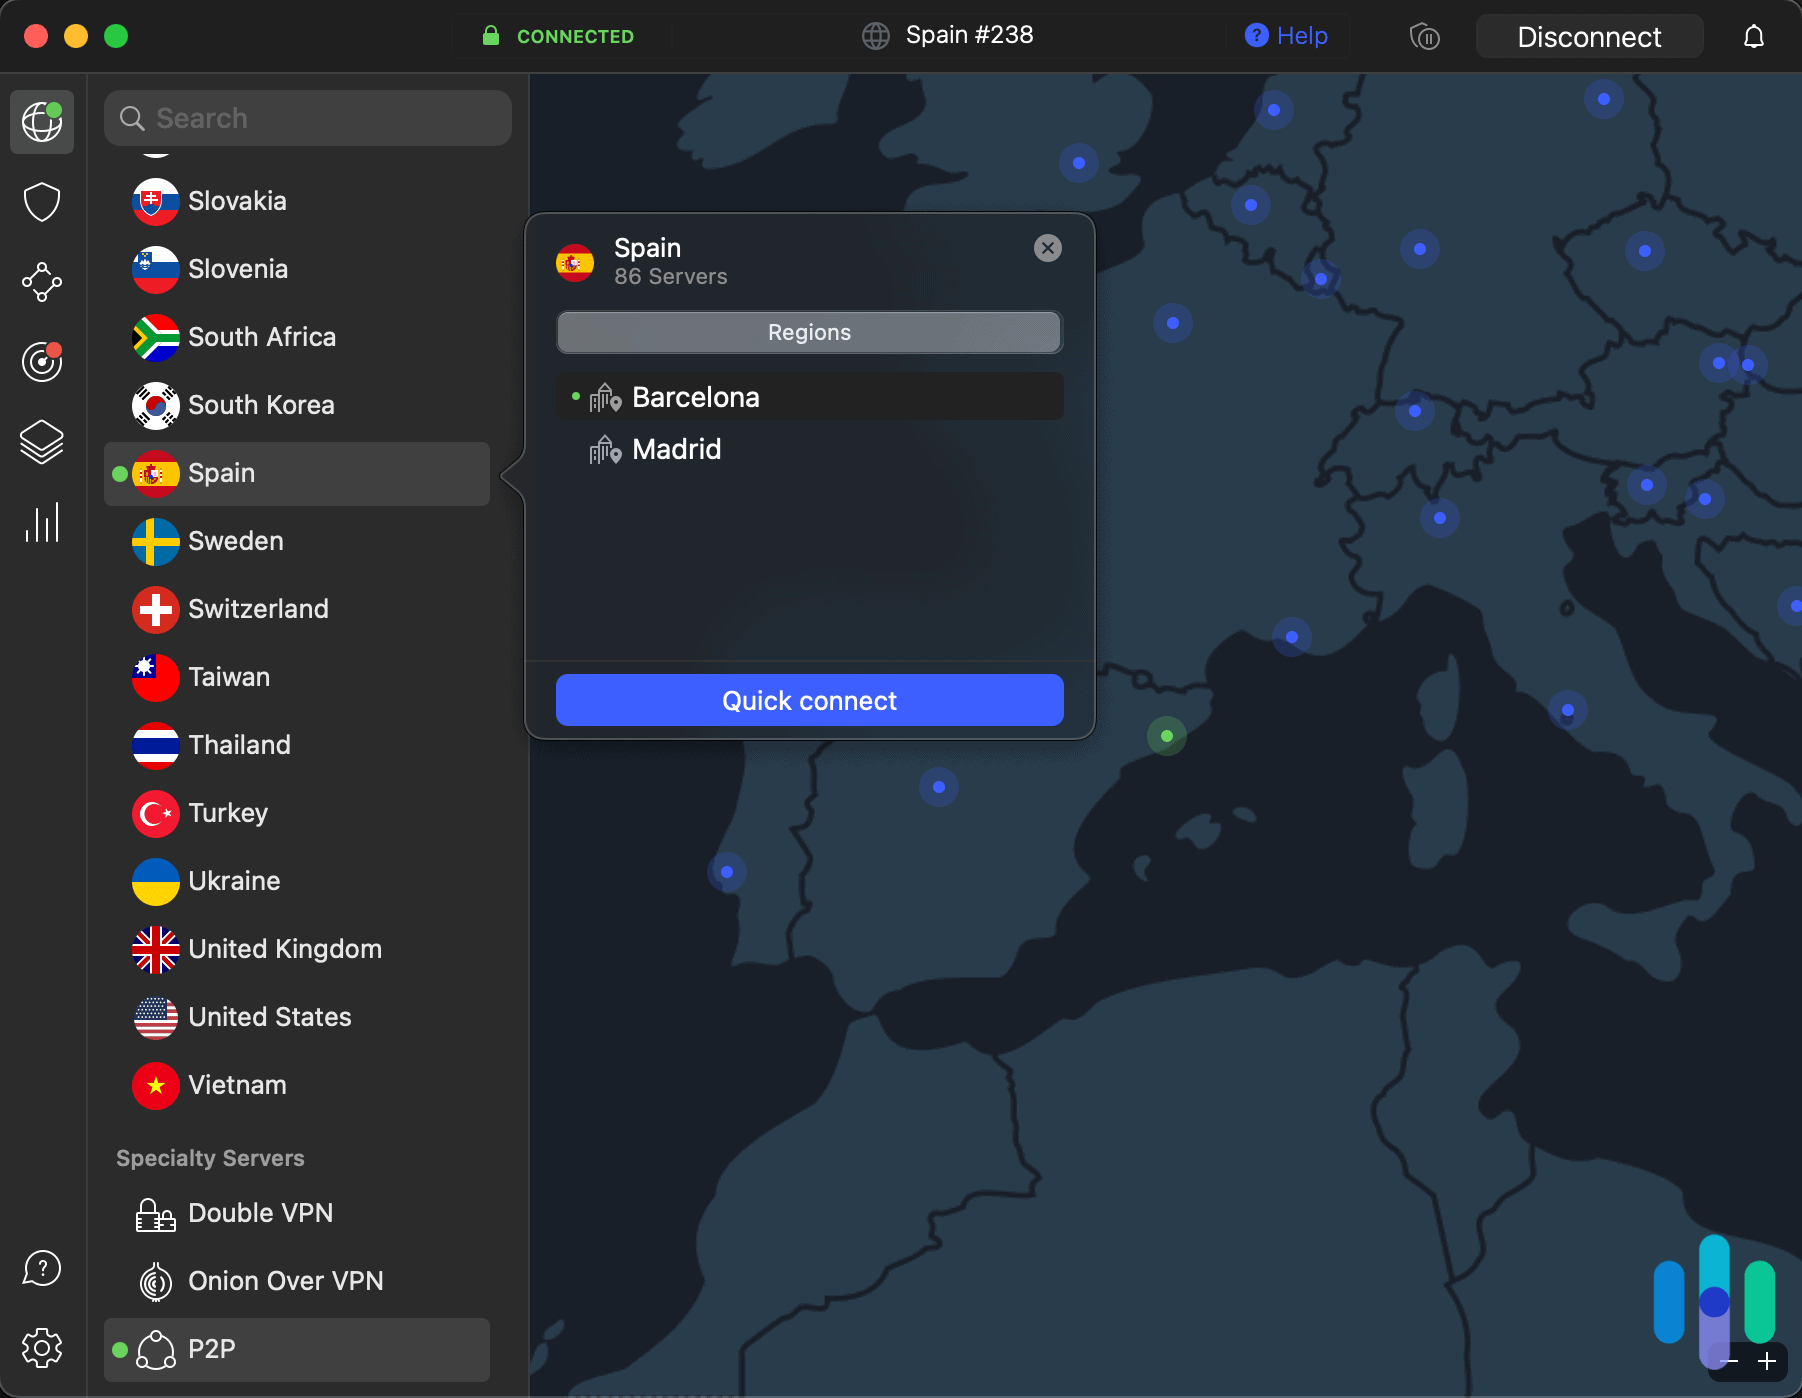Close the Spain server popup
1802x1398 pixels.
[x=1047, y=248]
